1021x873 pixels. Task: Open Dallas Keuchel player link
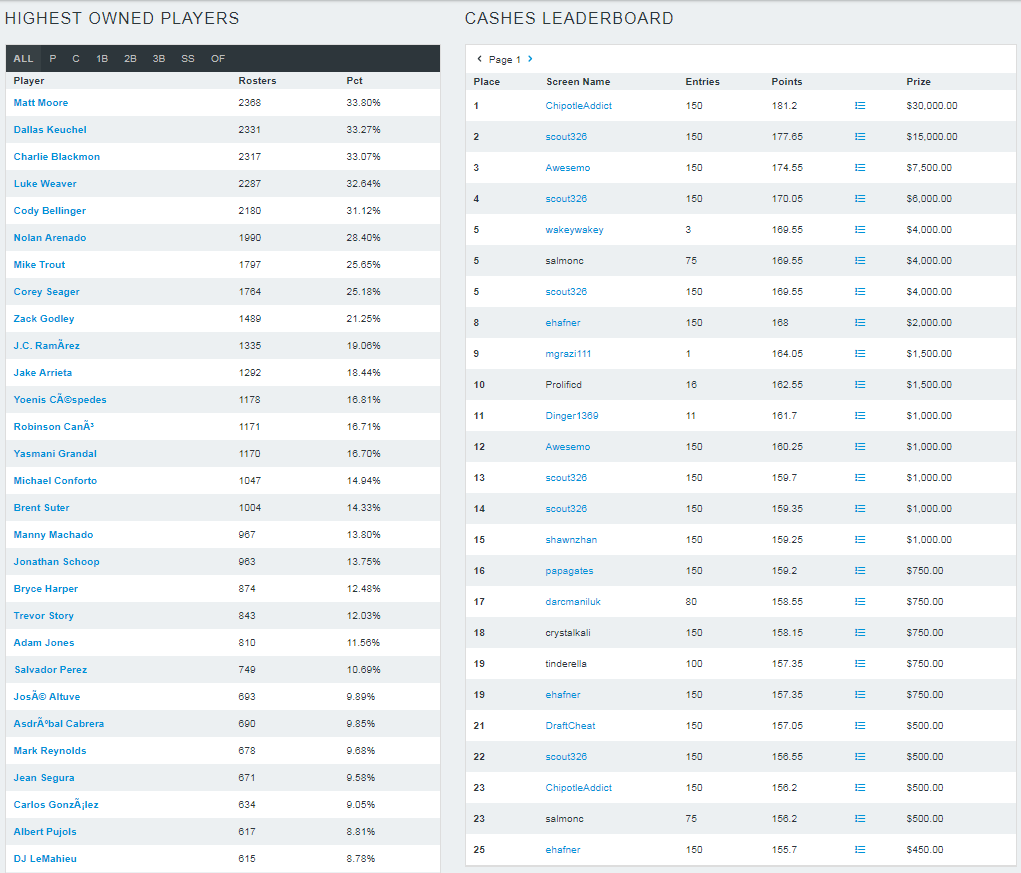point(50,130)
